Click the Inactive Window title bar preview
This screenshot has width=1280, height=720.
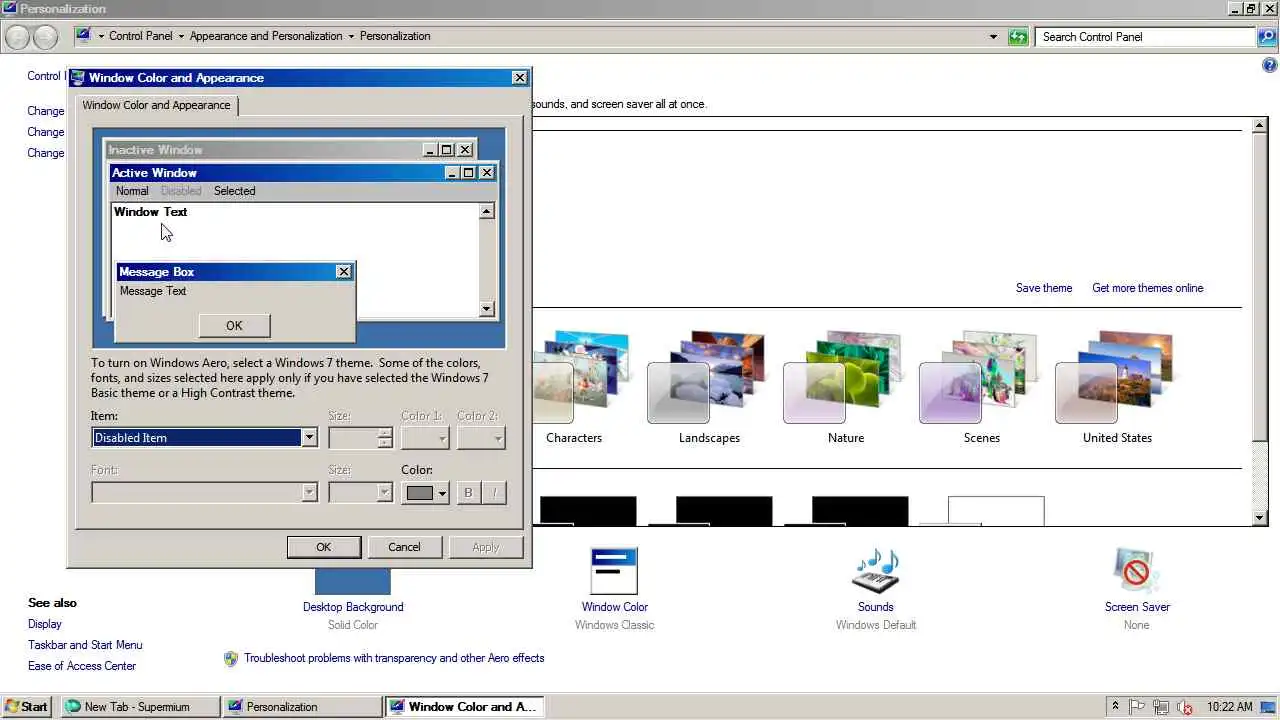click(290, 150)
